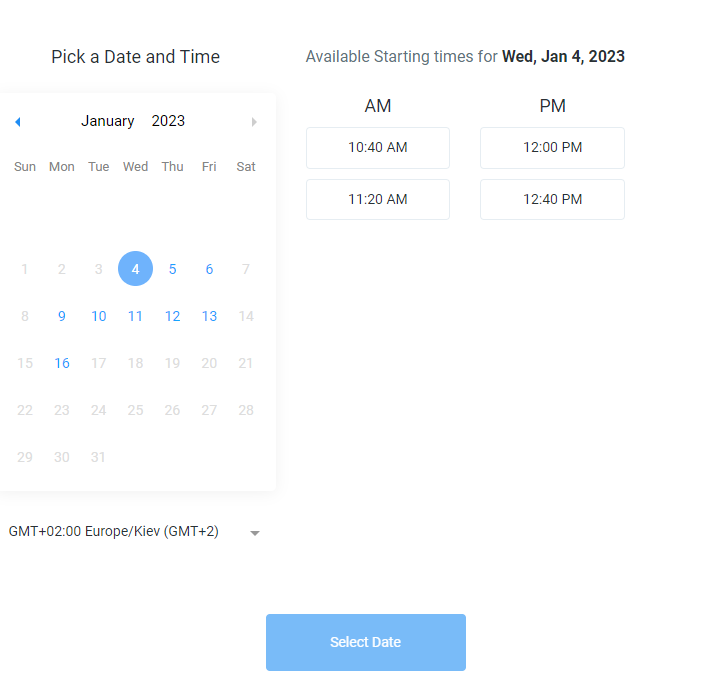718x677 pixels.
Task: Go to next month using right arrow
Action: tap(254, 122)
